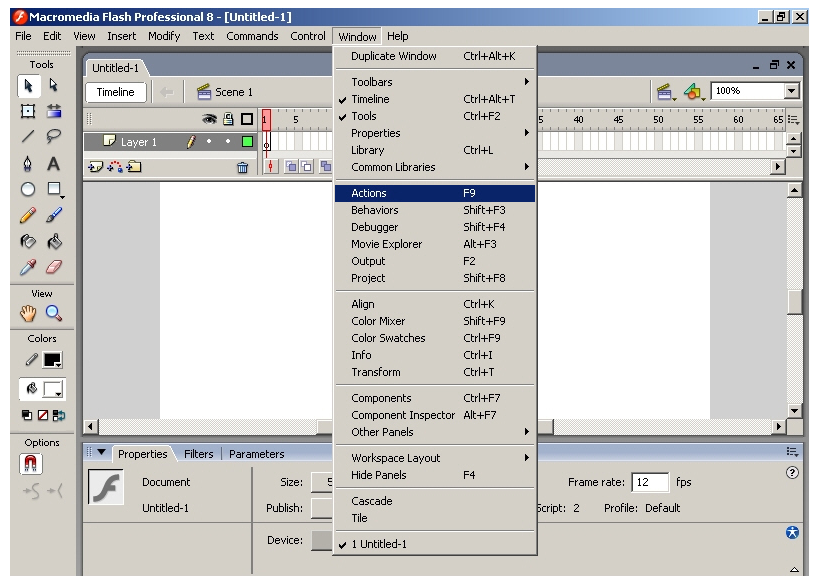
Task: Select the Line tool
Action: click(x=28, y=137)
